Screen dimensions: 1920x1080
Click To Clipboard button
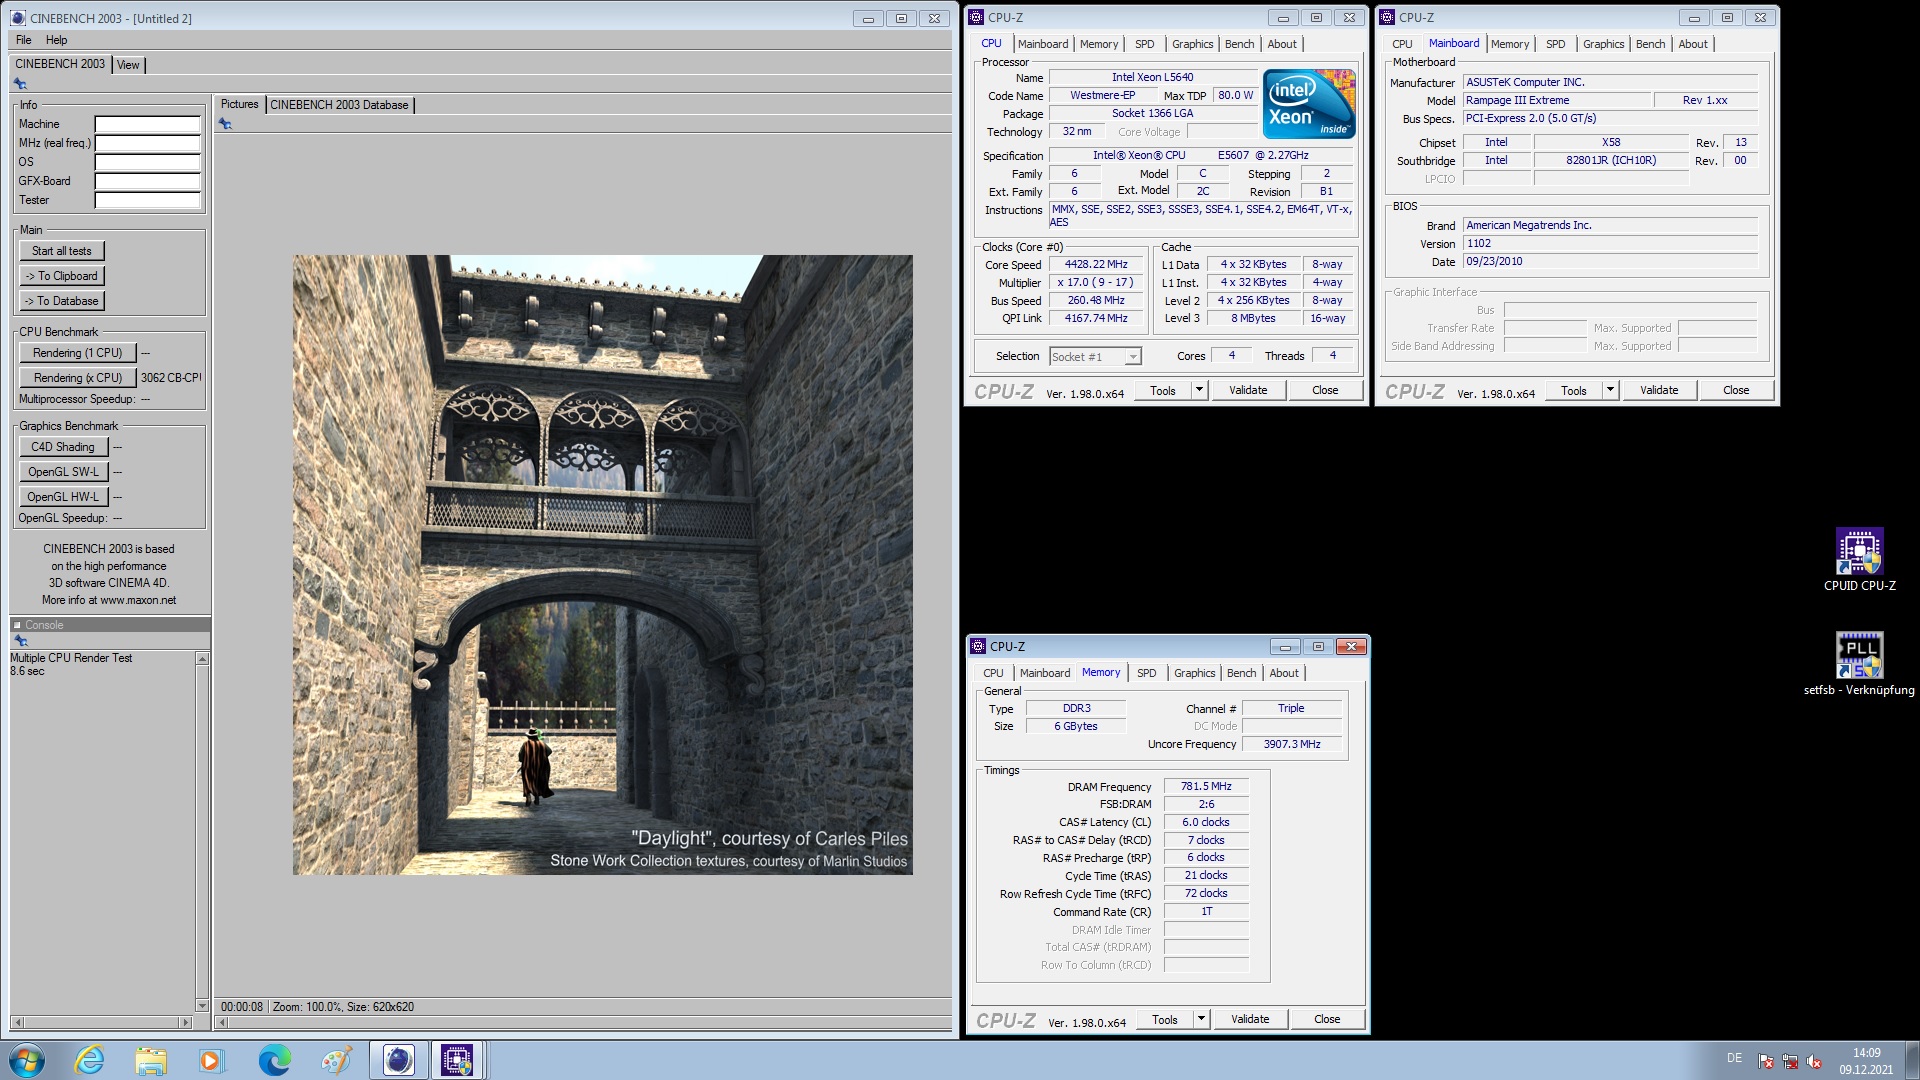[x=62, y=276]
